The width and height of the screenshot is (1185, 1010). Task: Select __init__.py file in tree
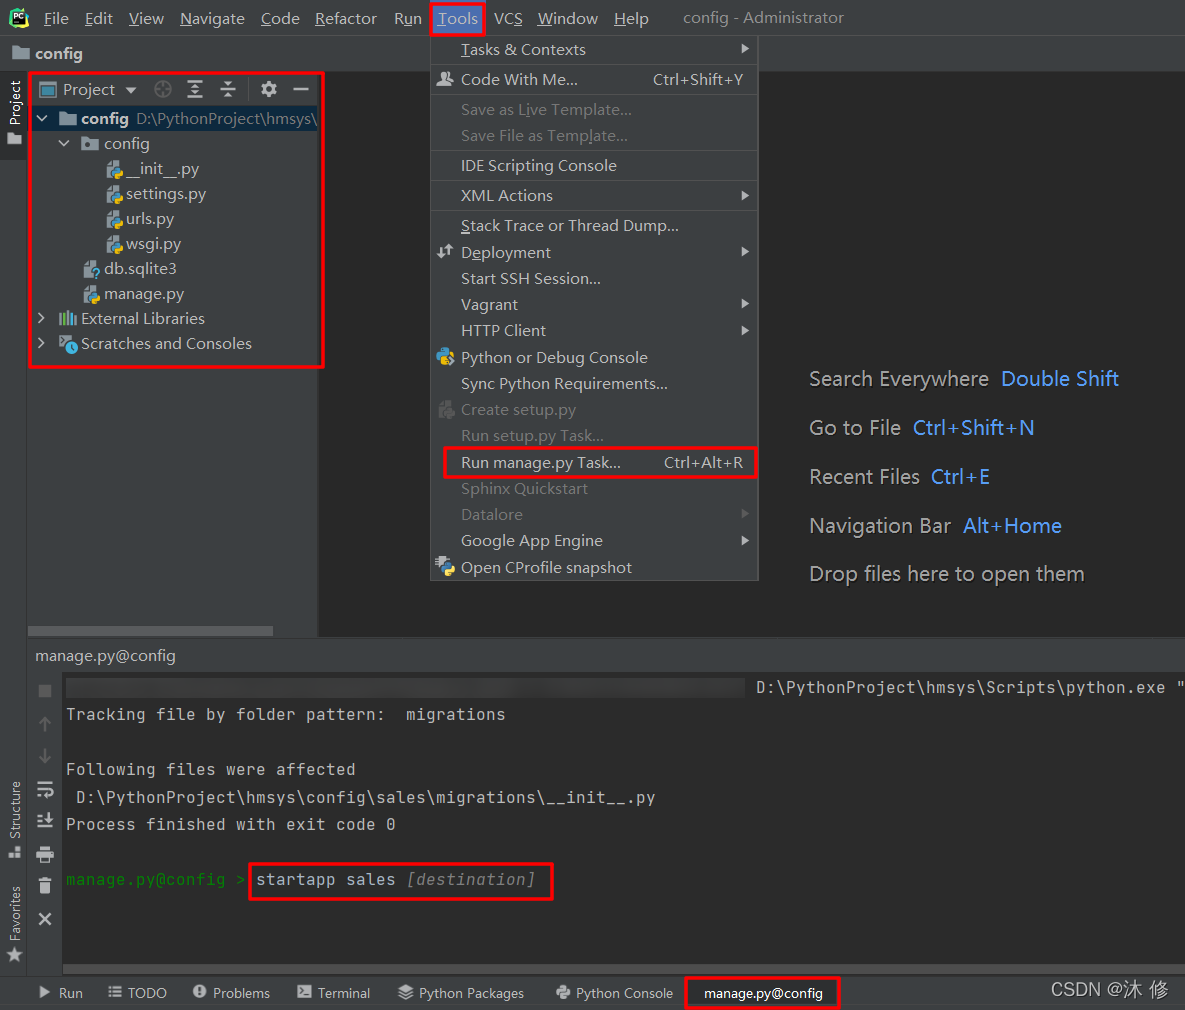153,169
